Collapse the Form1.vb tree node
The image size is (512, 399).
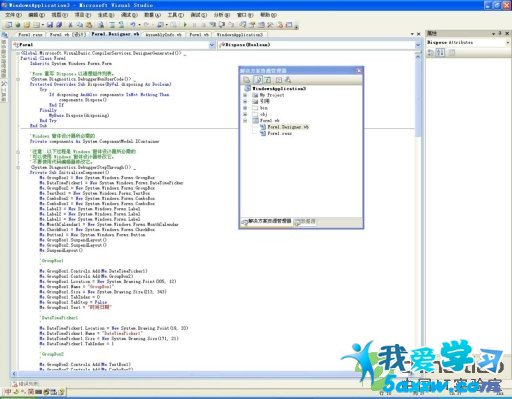pyautogui.click(x=245, y=121)
